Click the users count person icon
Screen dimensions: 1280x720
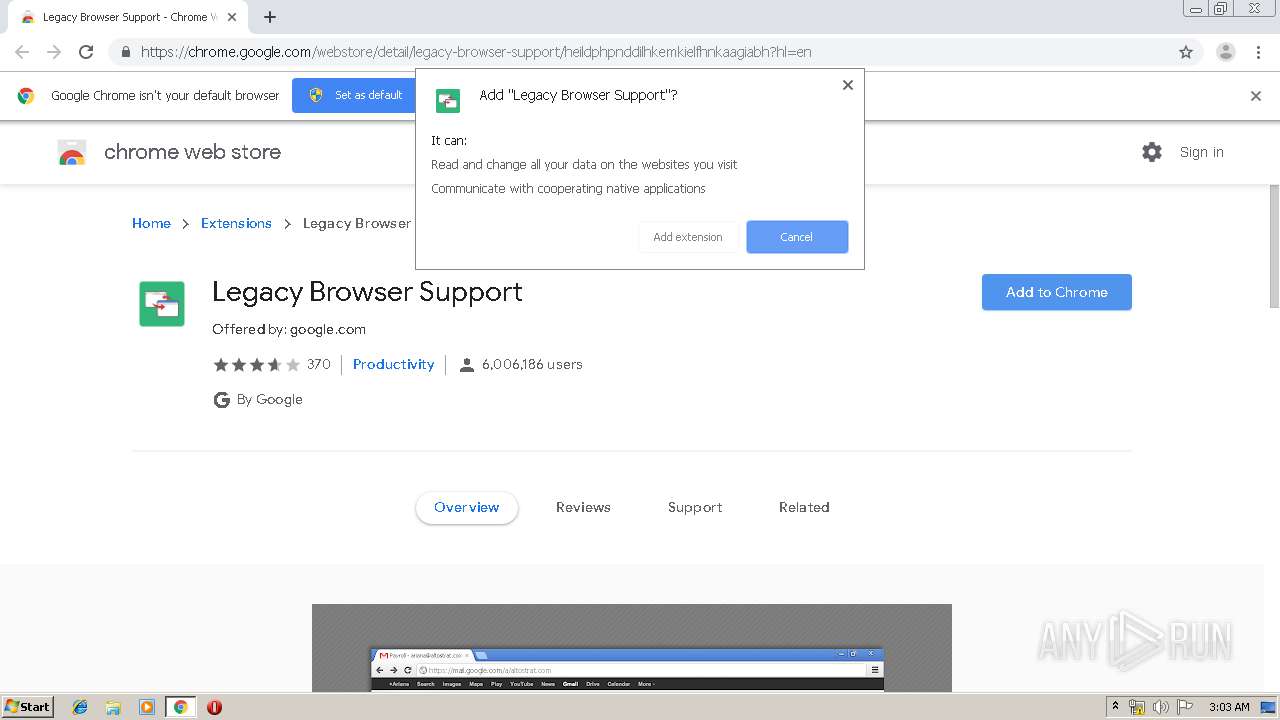pyautogui.click(x=466, y=365)
